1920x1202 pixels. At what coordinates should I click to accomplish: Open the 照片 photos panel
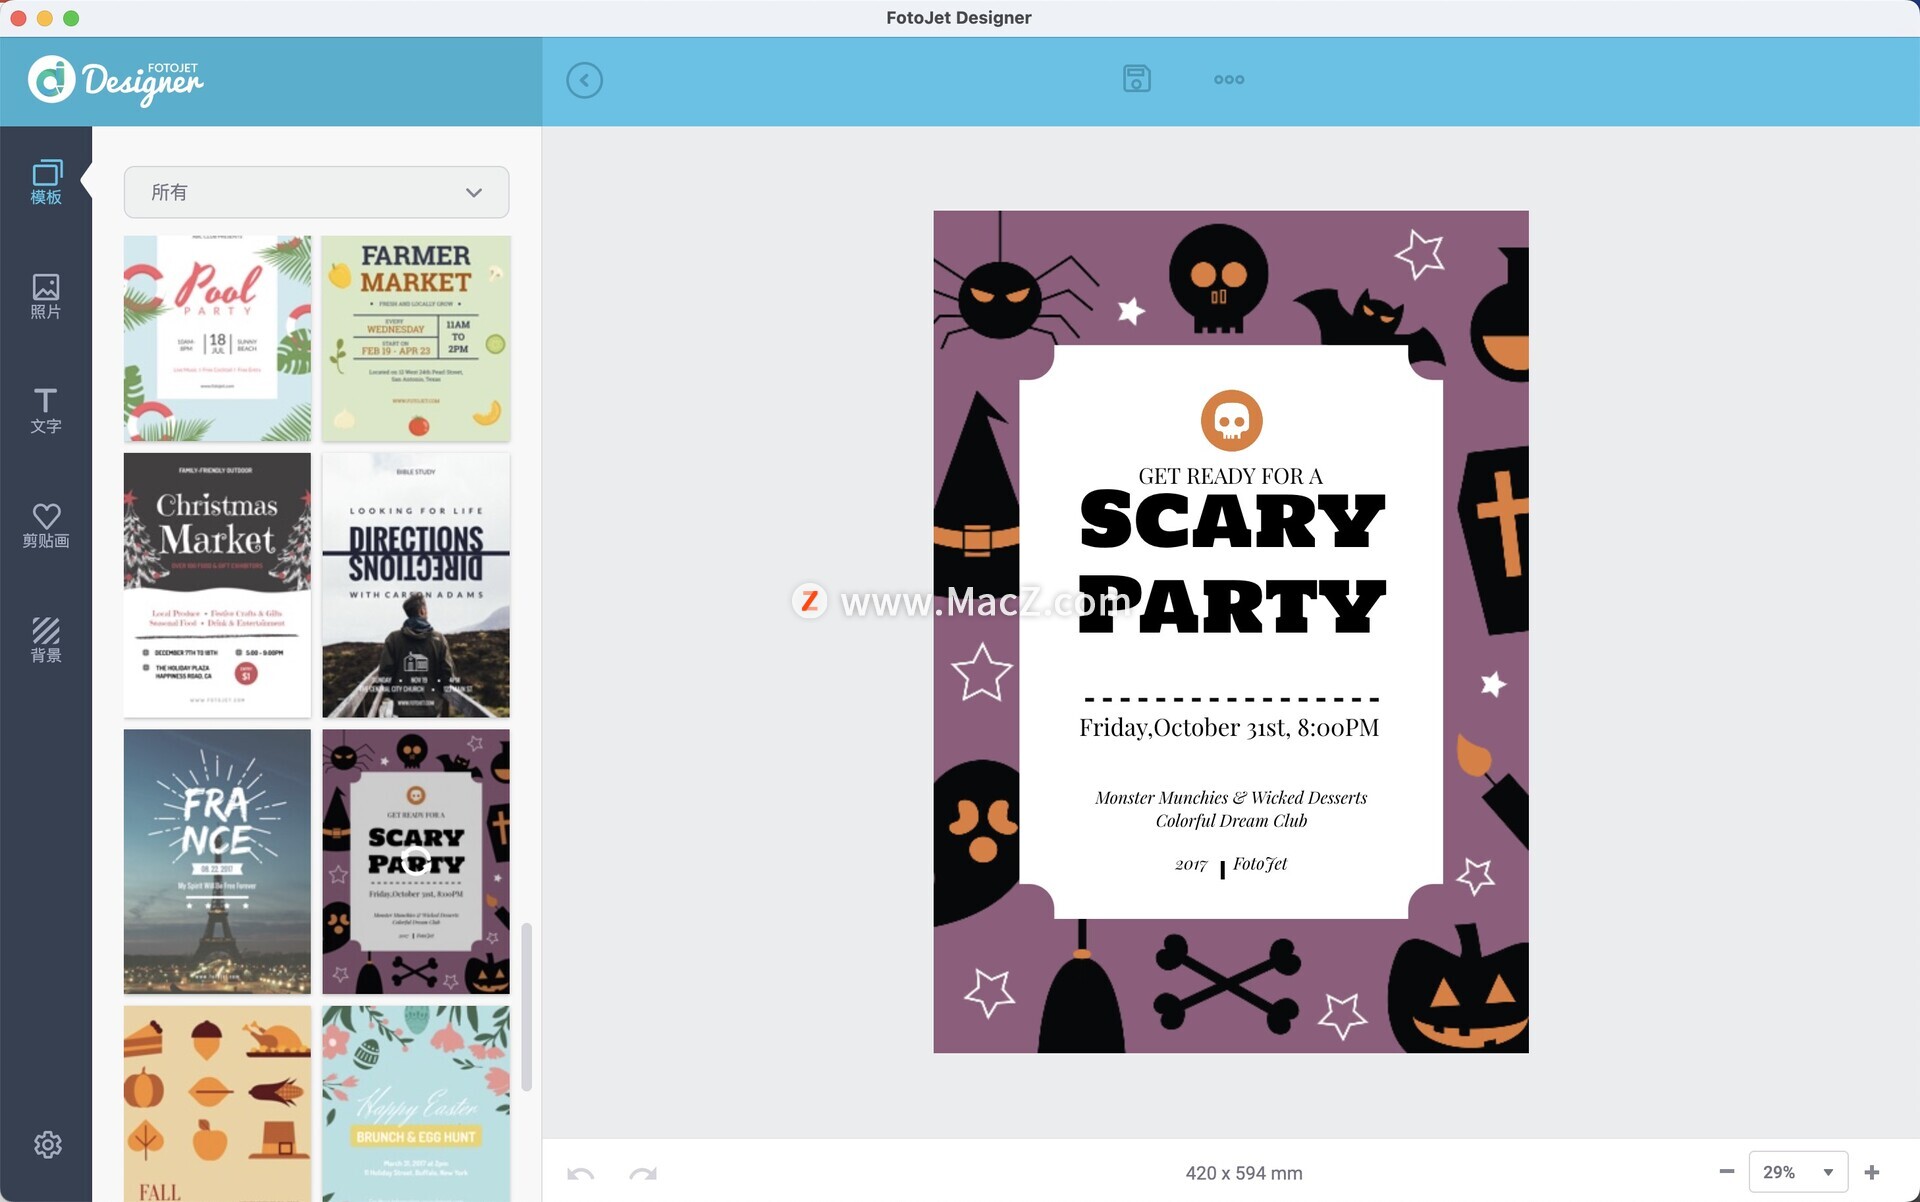coord(46,297)
